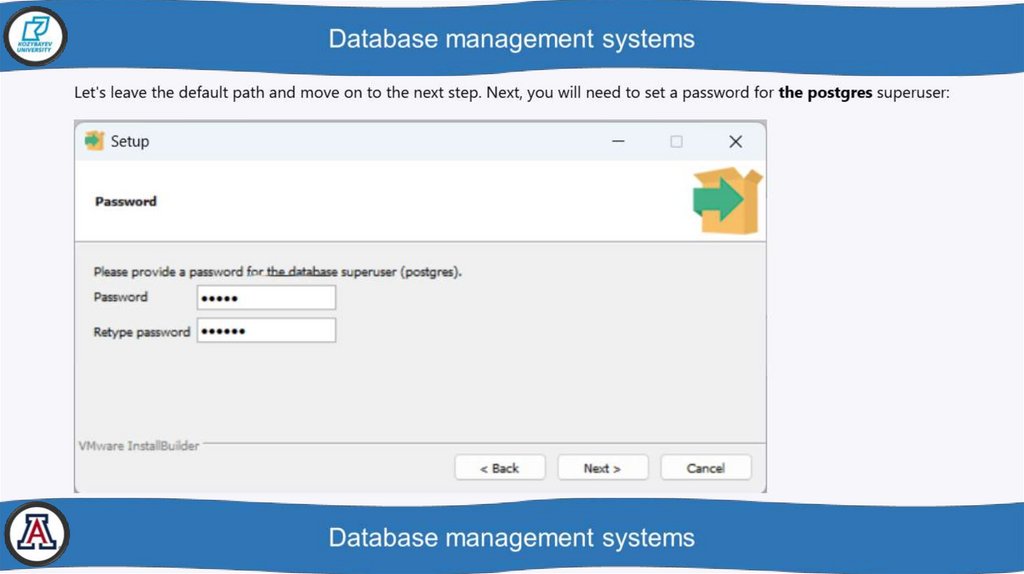Click the Kozybayev University logo

[x=36, y=38]
